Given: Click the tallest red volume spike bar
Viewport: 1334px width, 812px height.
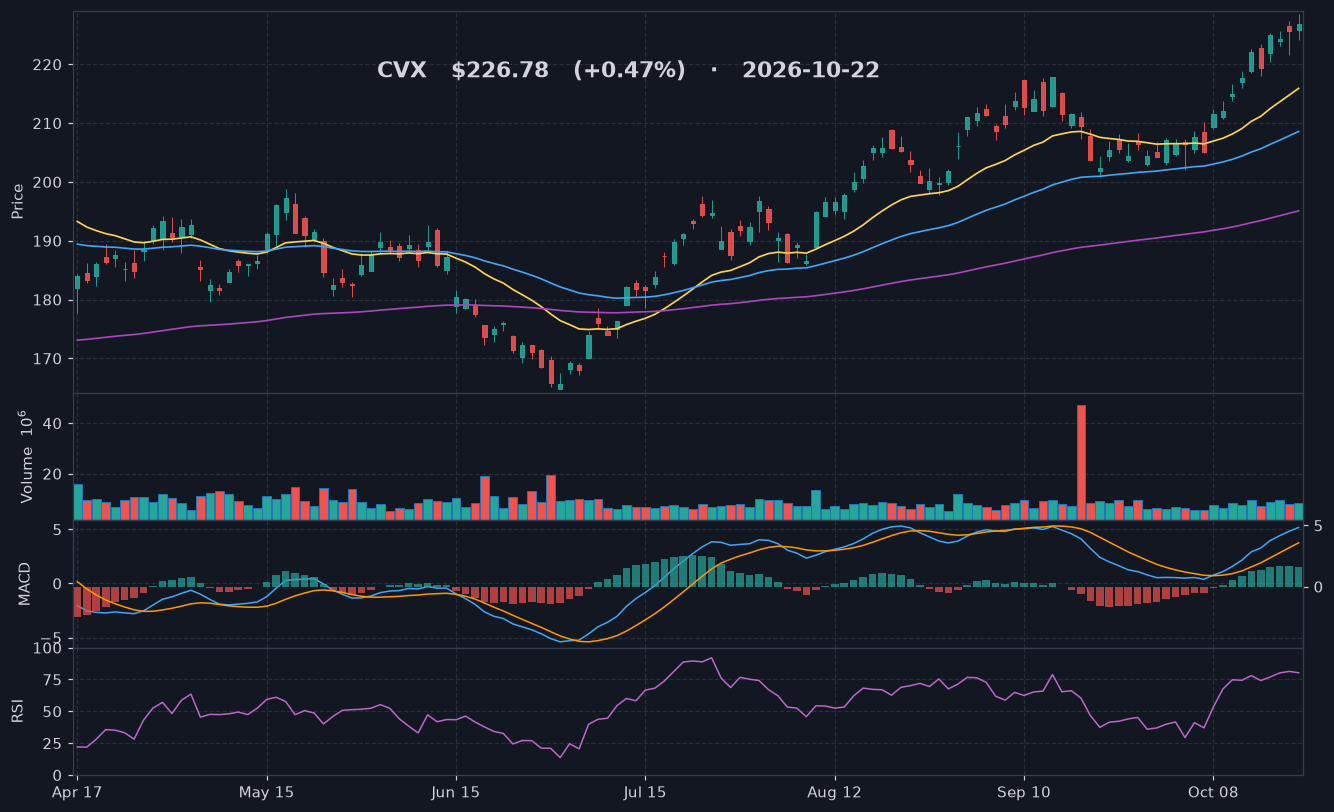Looking at the screenshot, I should point(1081,462).
